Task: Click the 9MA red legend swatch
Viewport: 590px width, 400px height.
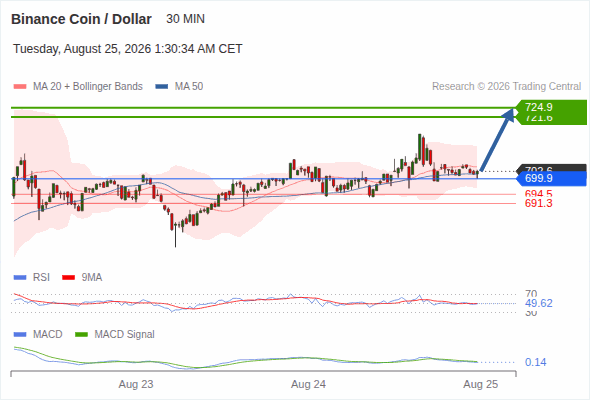Action: point(68,278)
